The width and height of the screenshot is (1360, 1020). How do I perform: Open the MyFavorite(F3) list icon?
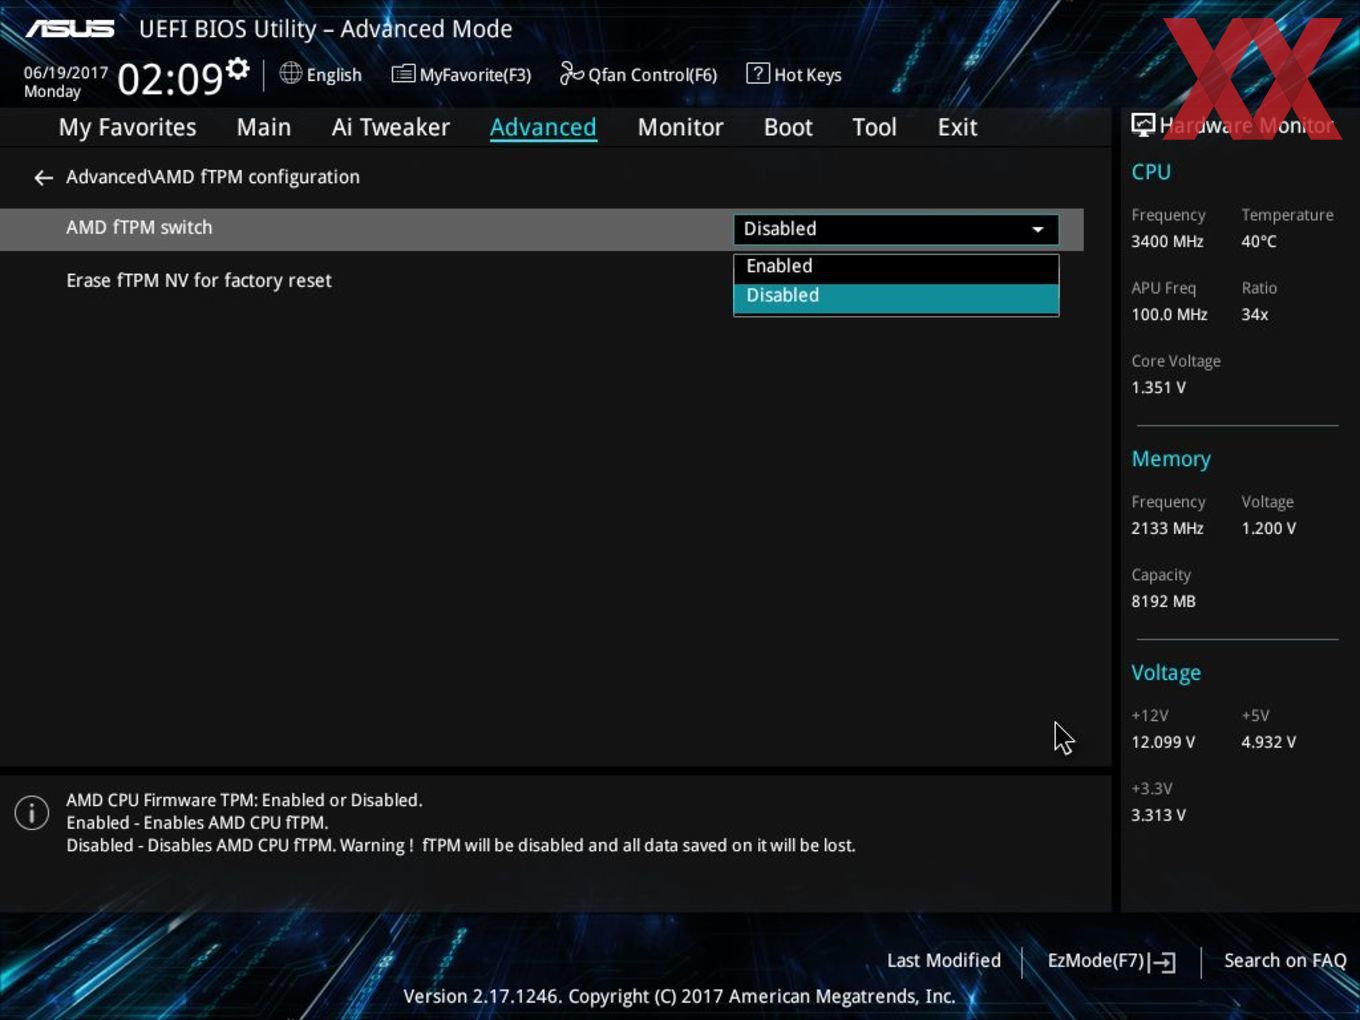pos(403,74)
